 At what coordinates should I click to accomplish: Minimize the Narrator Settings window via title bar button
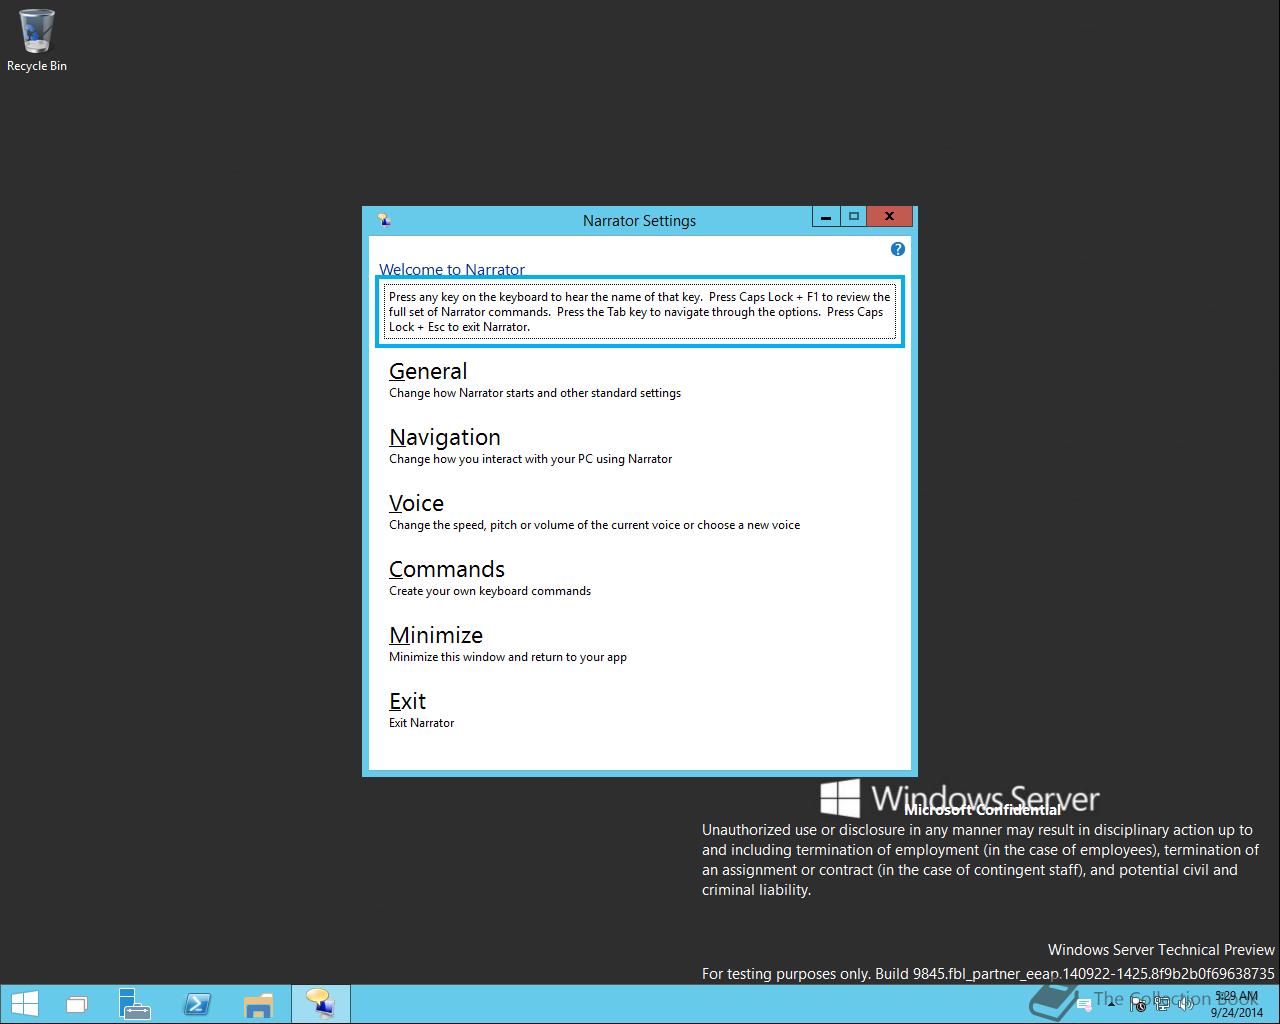click(826, 216)
